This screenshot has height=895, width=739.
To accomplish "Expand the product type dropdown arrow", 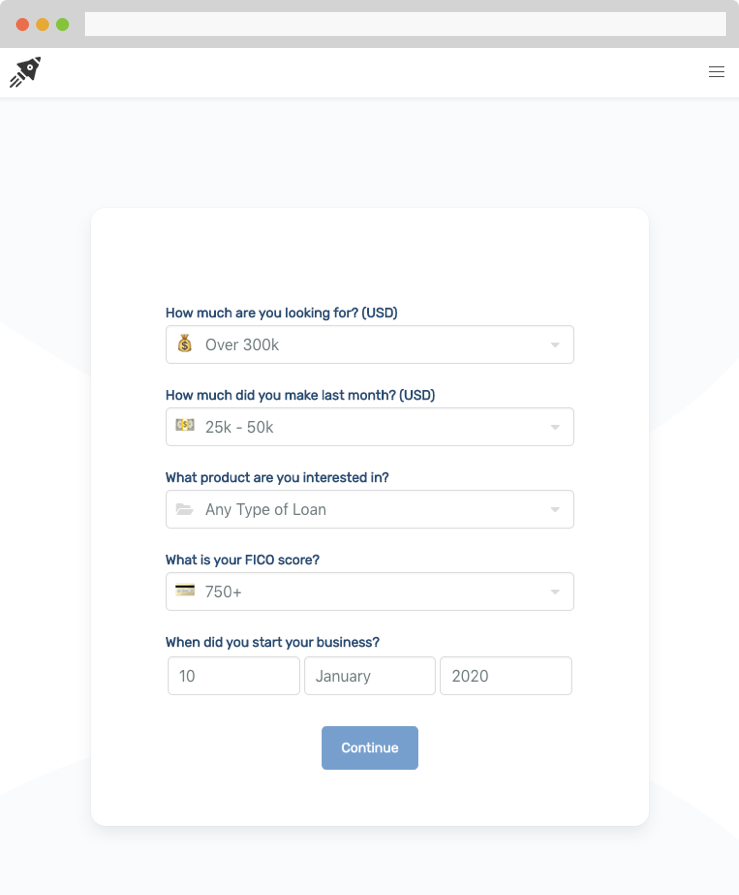I will tap(556, 510).
